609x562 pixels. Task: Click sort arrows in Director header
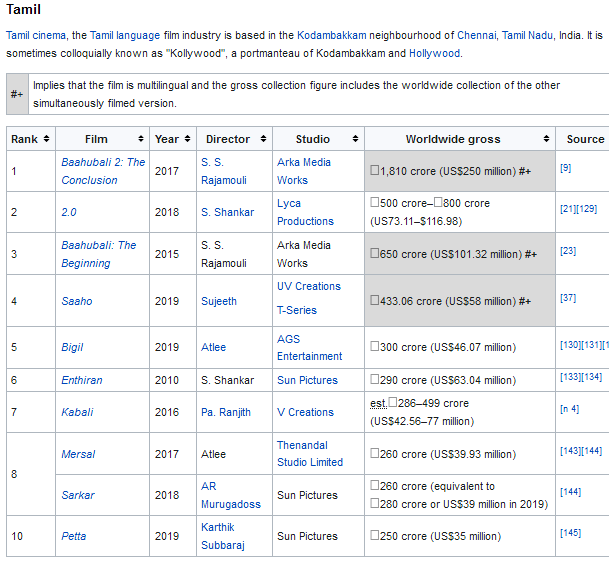click(x=264, y=139)
